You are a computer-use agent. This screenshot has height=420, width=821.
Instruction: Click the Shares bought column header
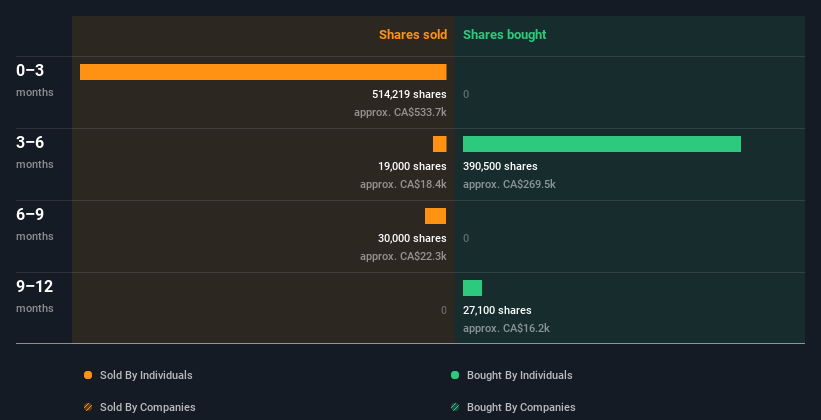click(504, 35)
